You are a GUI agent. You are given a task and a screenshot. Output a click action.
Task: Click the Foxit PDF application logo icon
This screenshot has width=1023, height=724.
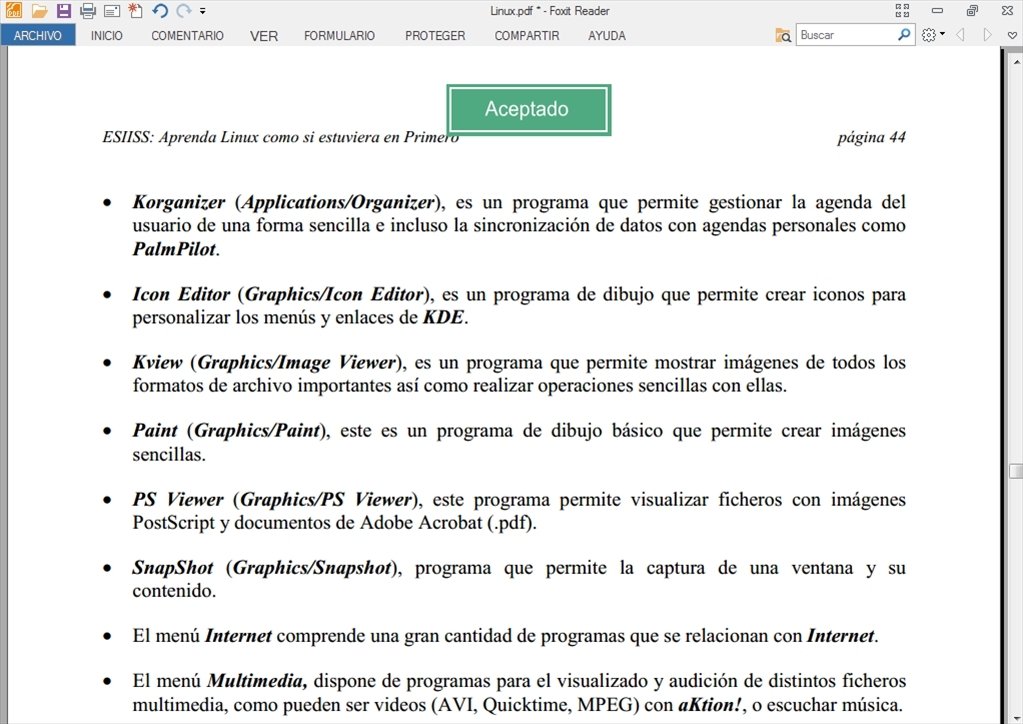[x=13, y=10]
